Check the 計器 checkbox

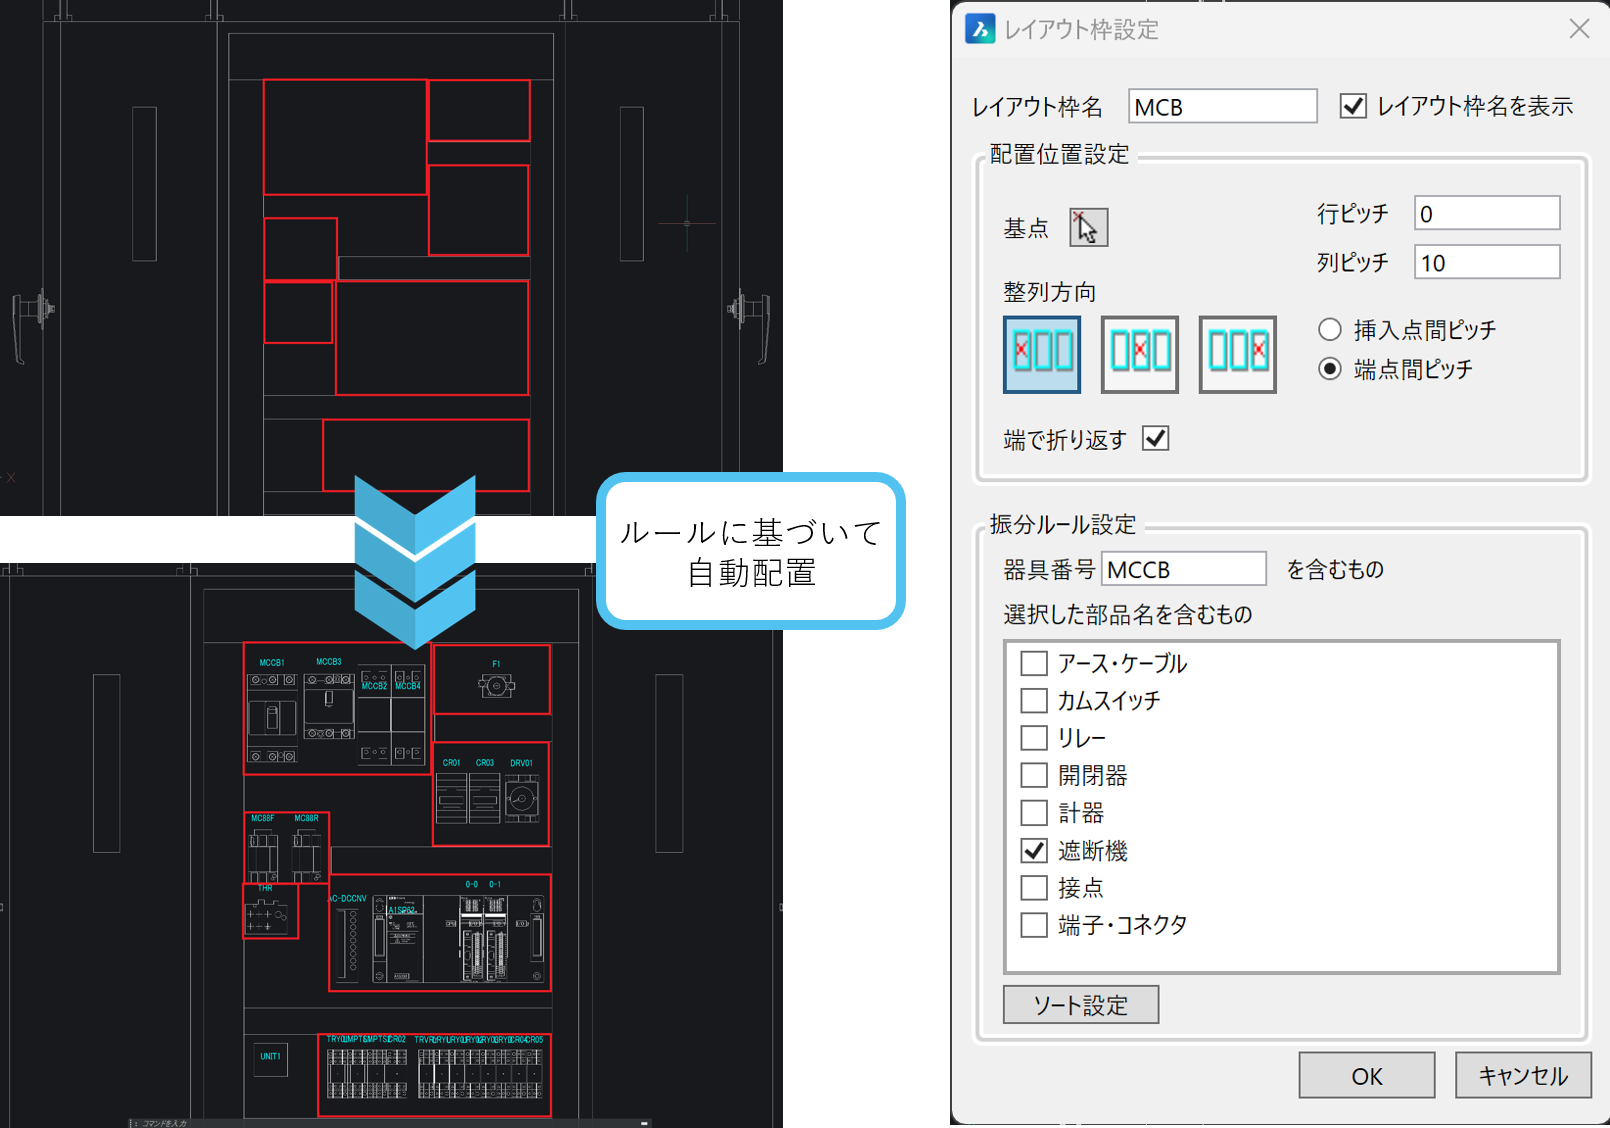tap(1034, 812)
